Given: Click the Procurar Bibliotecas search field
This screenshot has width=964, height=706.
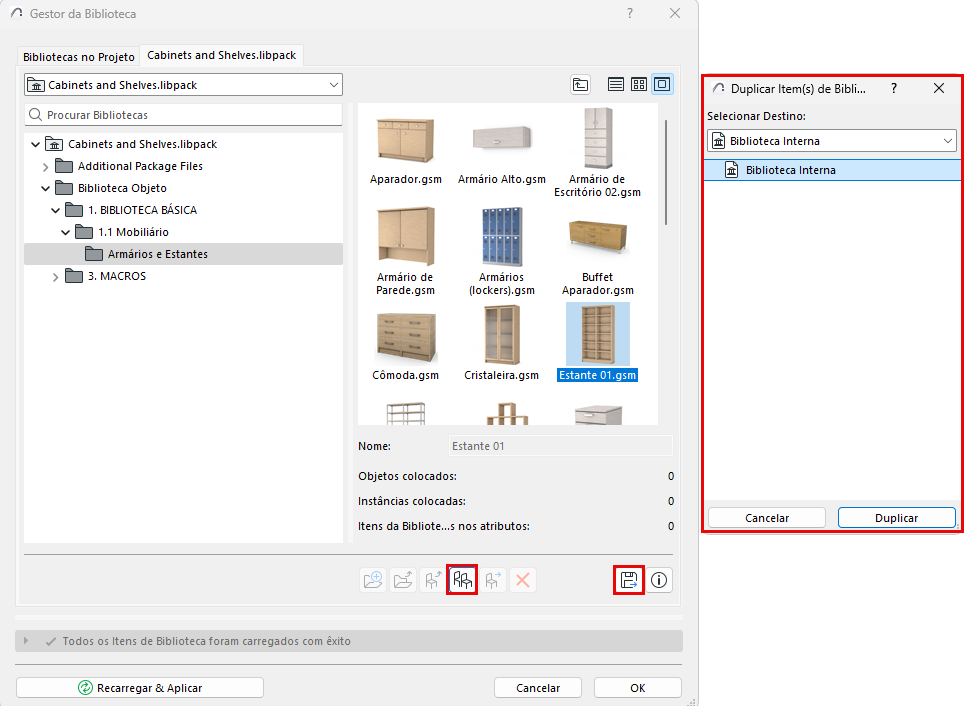Looking at the screenshot, I should (x=183, y=115).
